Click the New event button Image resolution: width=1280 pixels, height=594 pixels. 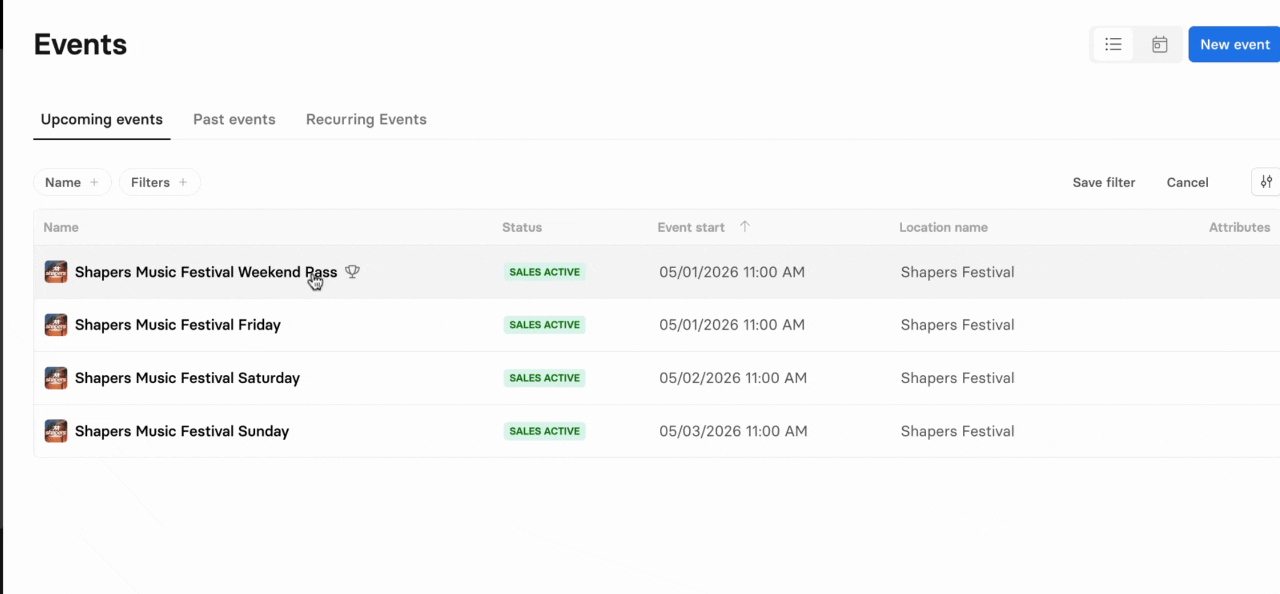click(1234, 45)
